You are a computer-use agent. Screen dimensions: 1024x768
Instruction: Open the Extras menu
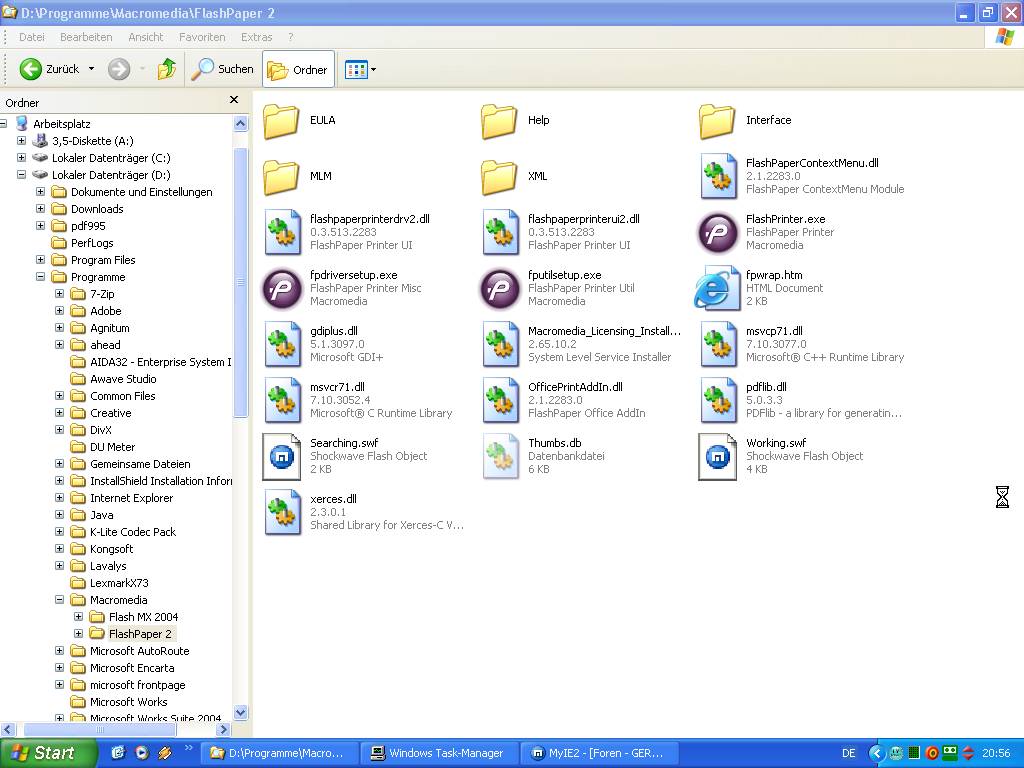click(256, 37)
